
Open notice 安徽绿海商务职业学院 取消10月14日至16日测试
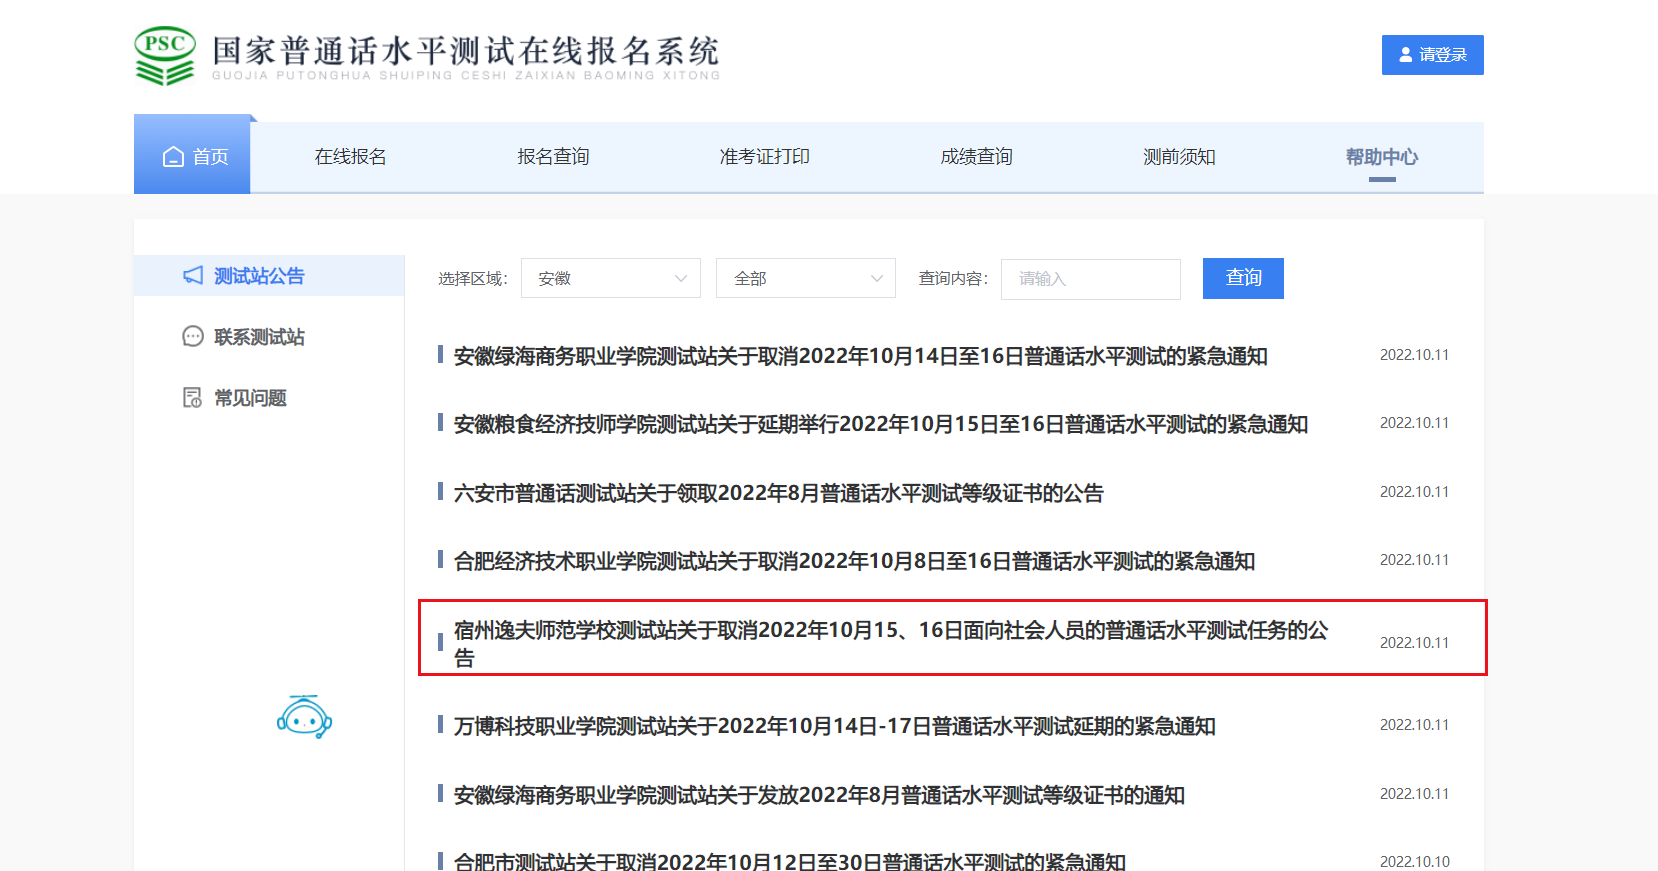coord(861,357)
